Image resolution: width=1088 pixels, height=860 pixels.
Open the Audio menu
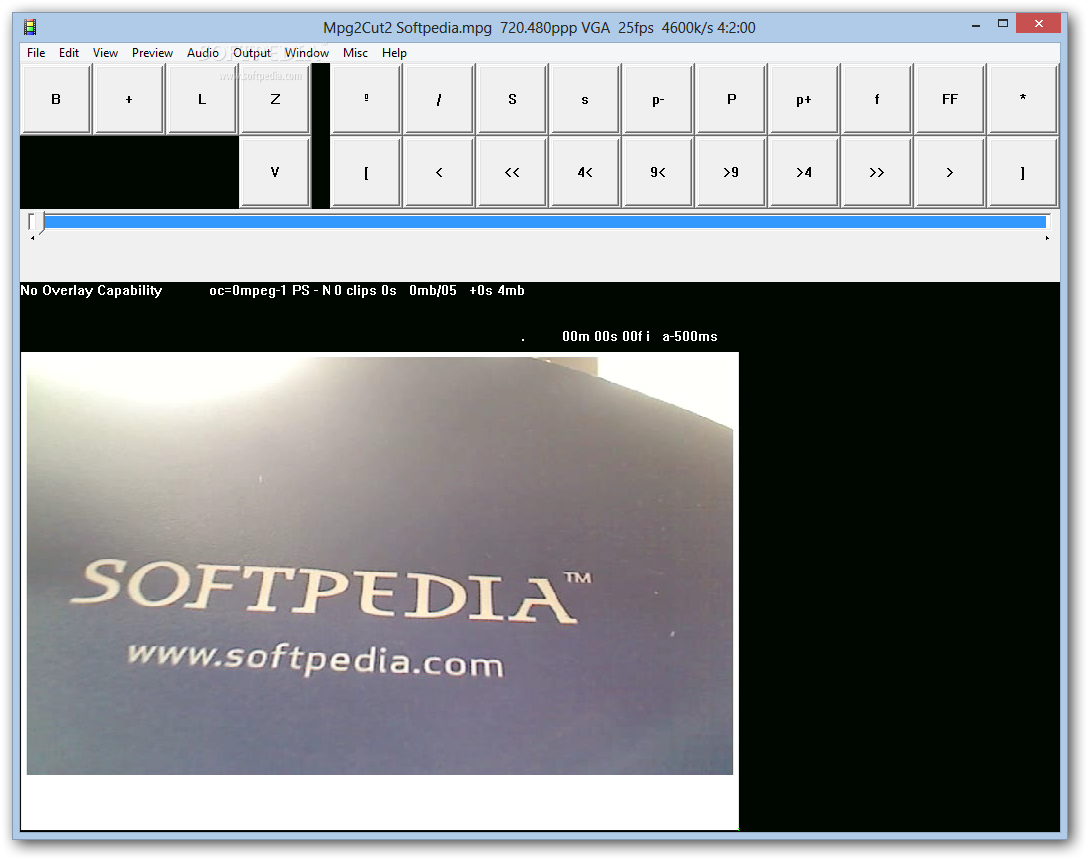coord(203,53)
